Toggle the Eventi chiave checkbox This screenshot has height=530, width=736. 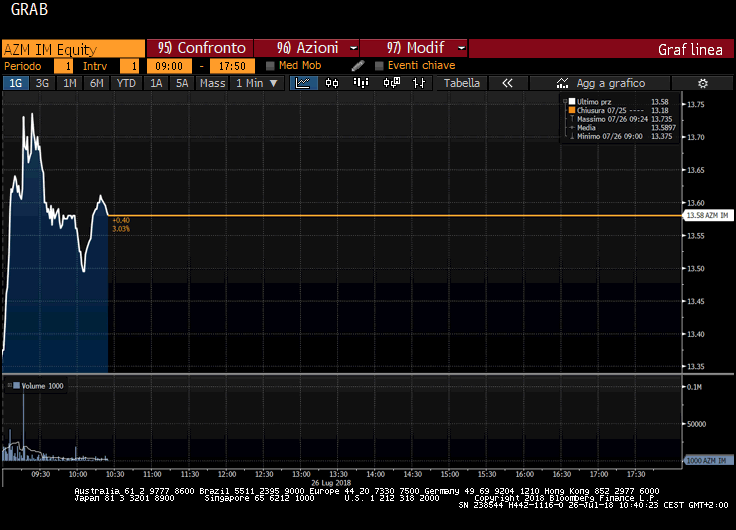379,66
